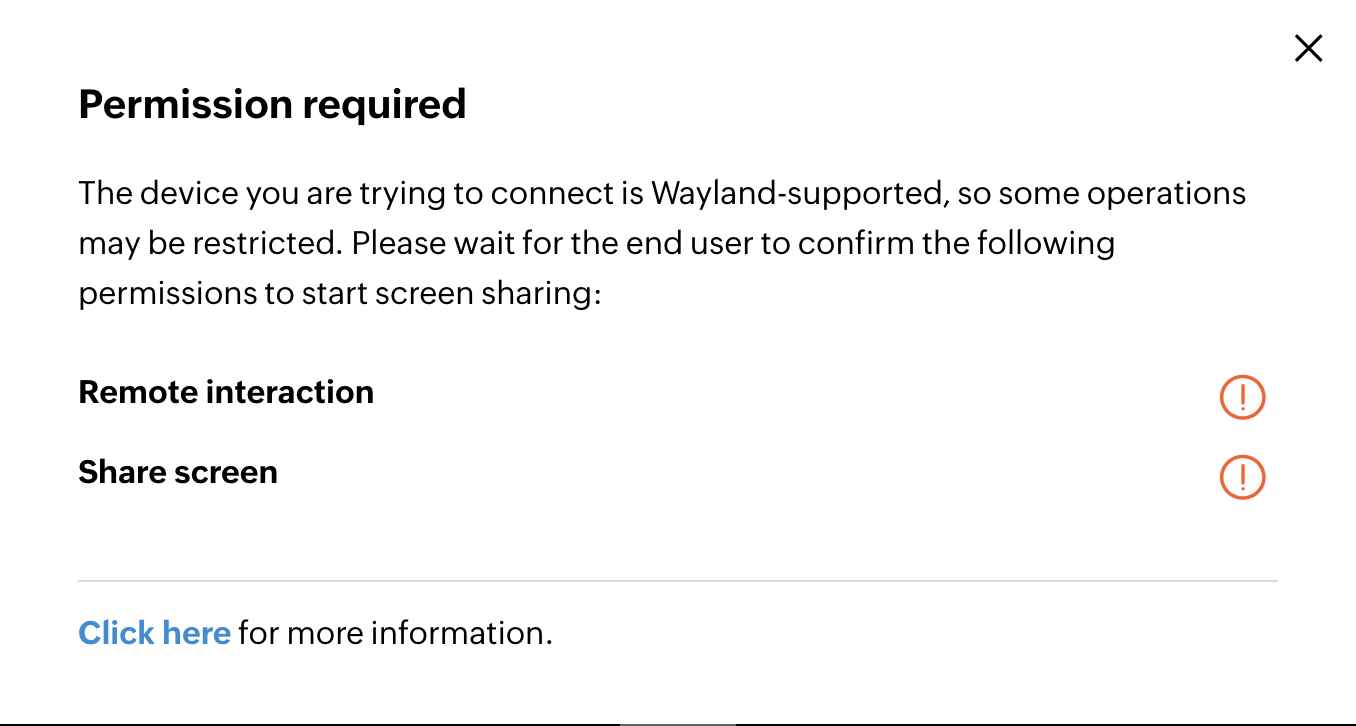Select the Share screen permission label
The width and height of the screenshot is (1356, 726).
178,472
